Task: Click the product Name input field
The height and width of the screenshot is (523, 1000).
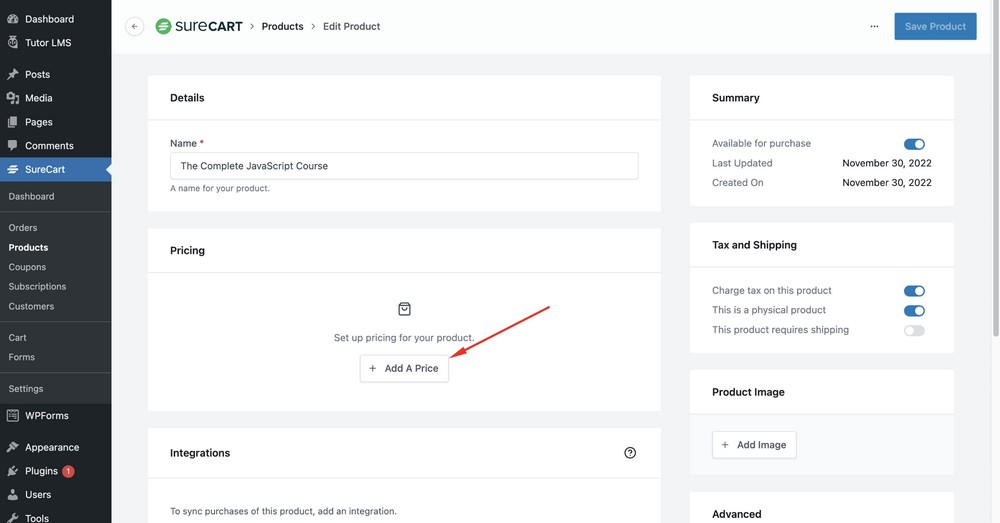Action: click(404, 166)
